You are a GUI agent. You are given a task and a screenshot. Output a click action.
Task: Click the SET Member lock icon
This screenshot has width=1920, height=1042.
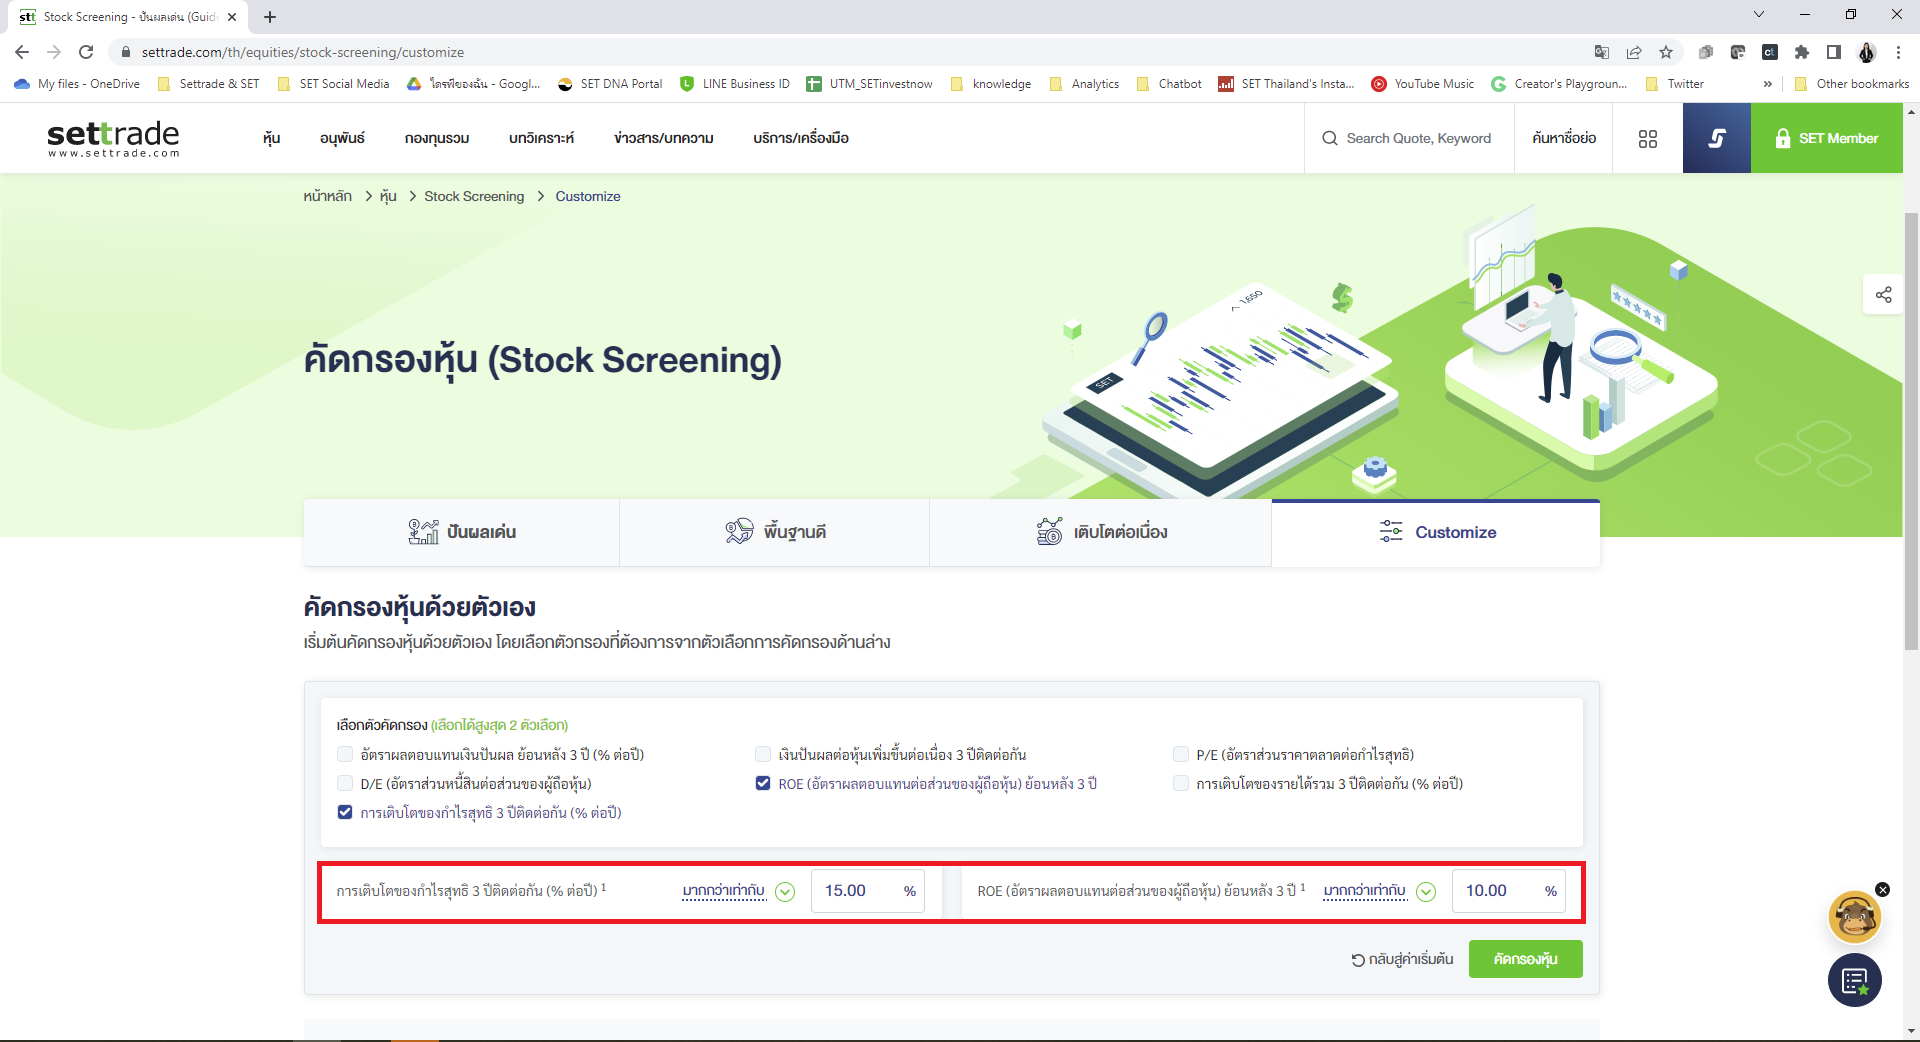(1784, 138)
